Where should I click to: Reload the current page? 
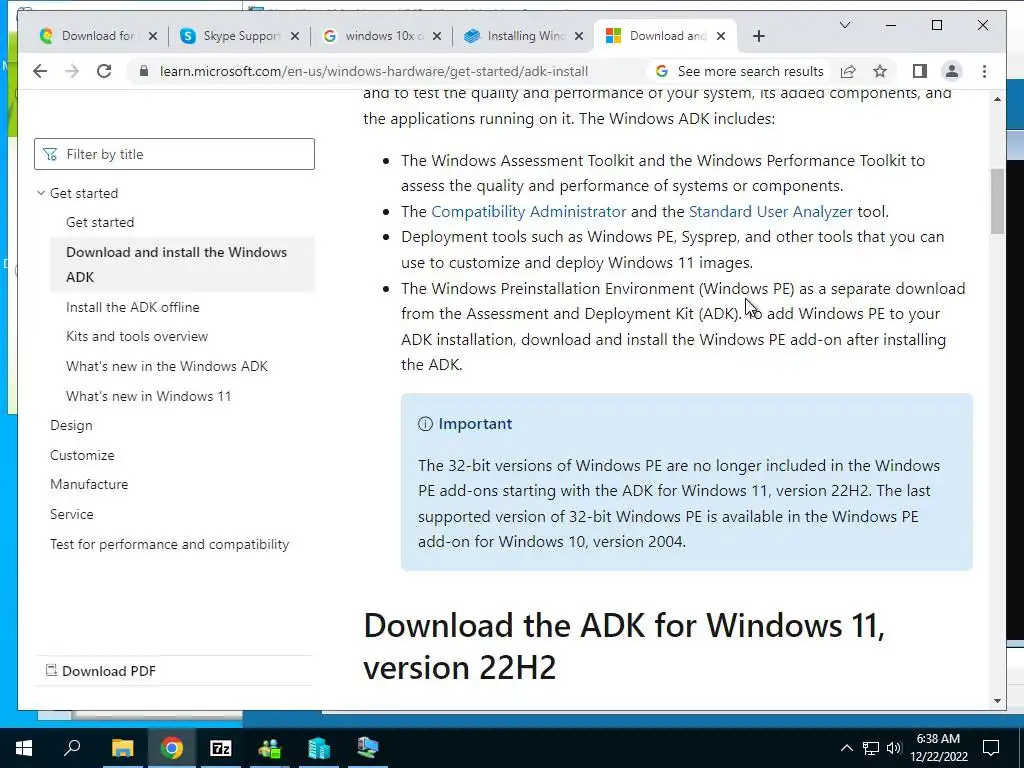(x=104, y=71)
